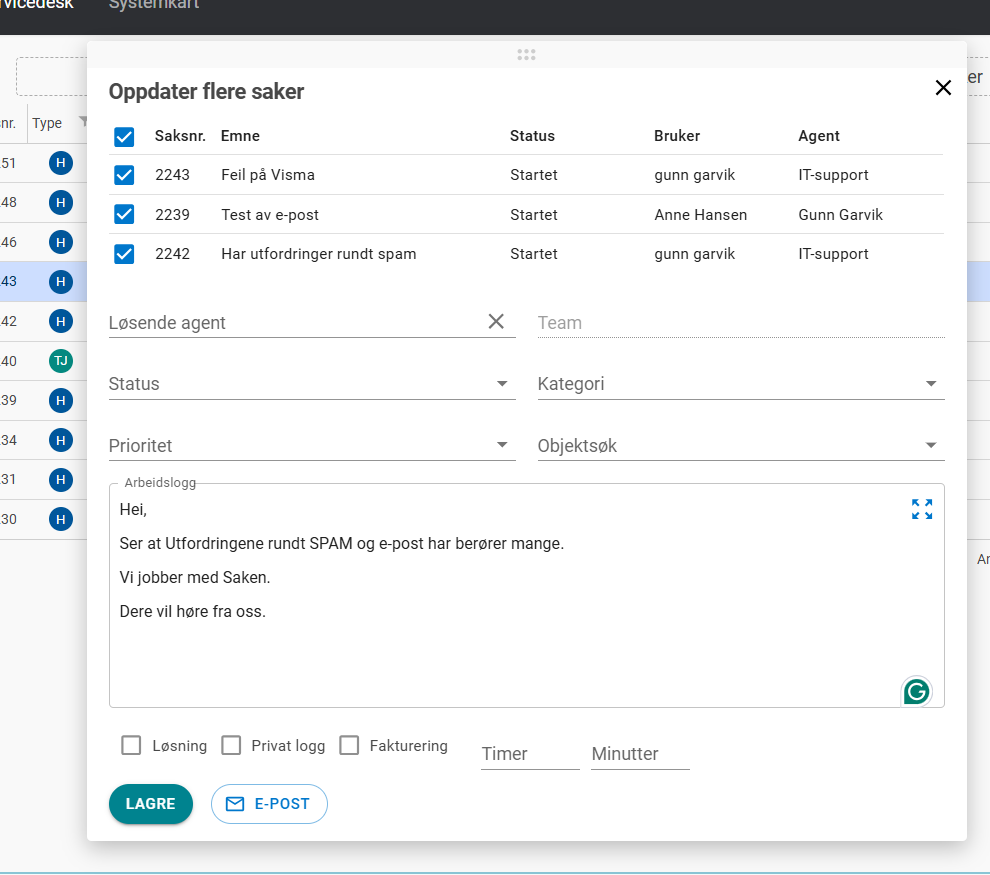Toggle the select-all cases checkbox
Screen dimensions: 990x875
pos(124,136)
